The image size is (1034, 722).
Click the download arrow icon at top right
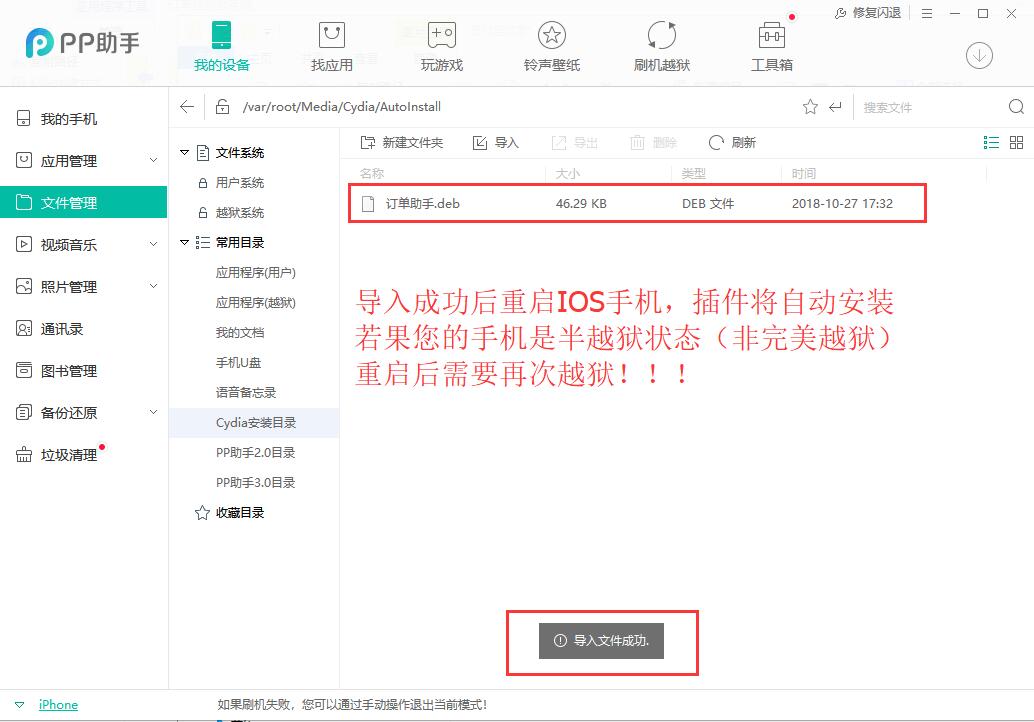coord(979,56)
